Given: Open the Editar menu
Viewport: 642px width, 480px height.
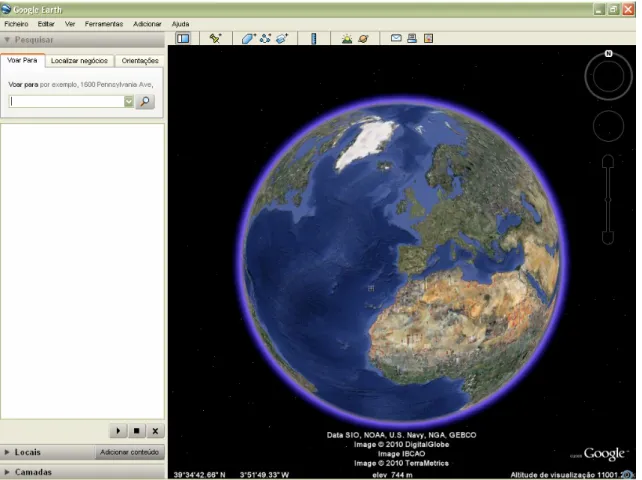Looking at the screenshot, I should [46, 24].
